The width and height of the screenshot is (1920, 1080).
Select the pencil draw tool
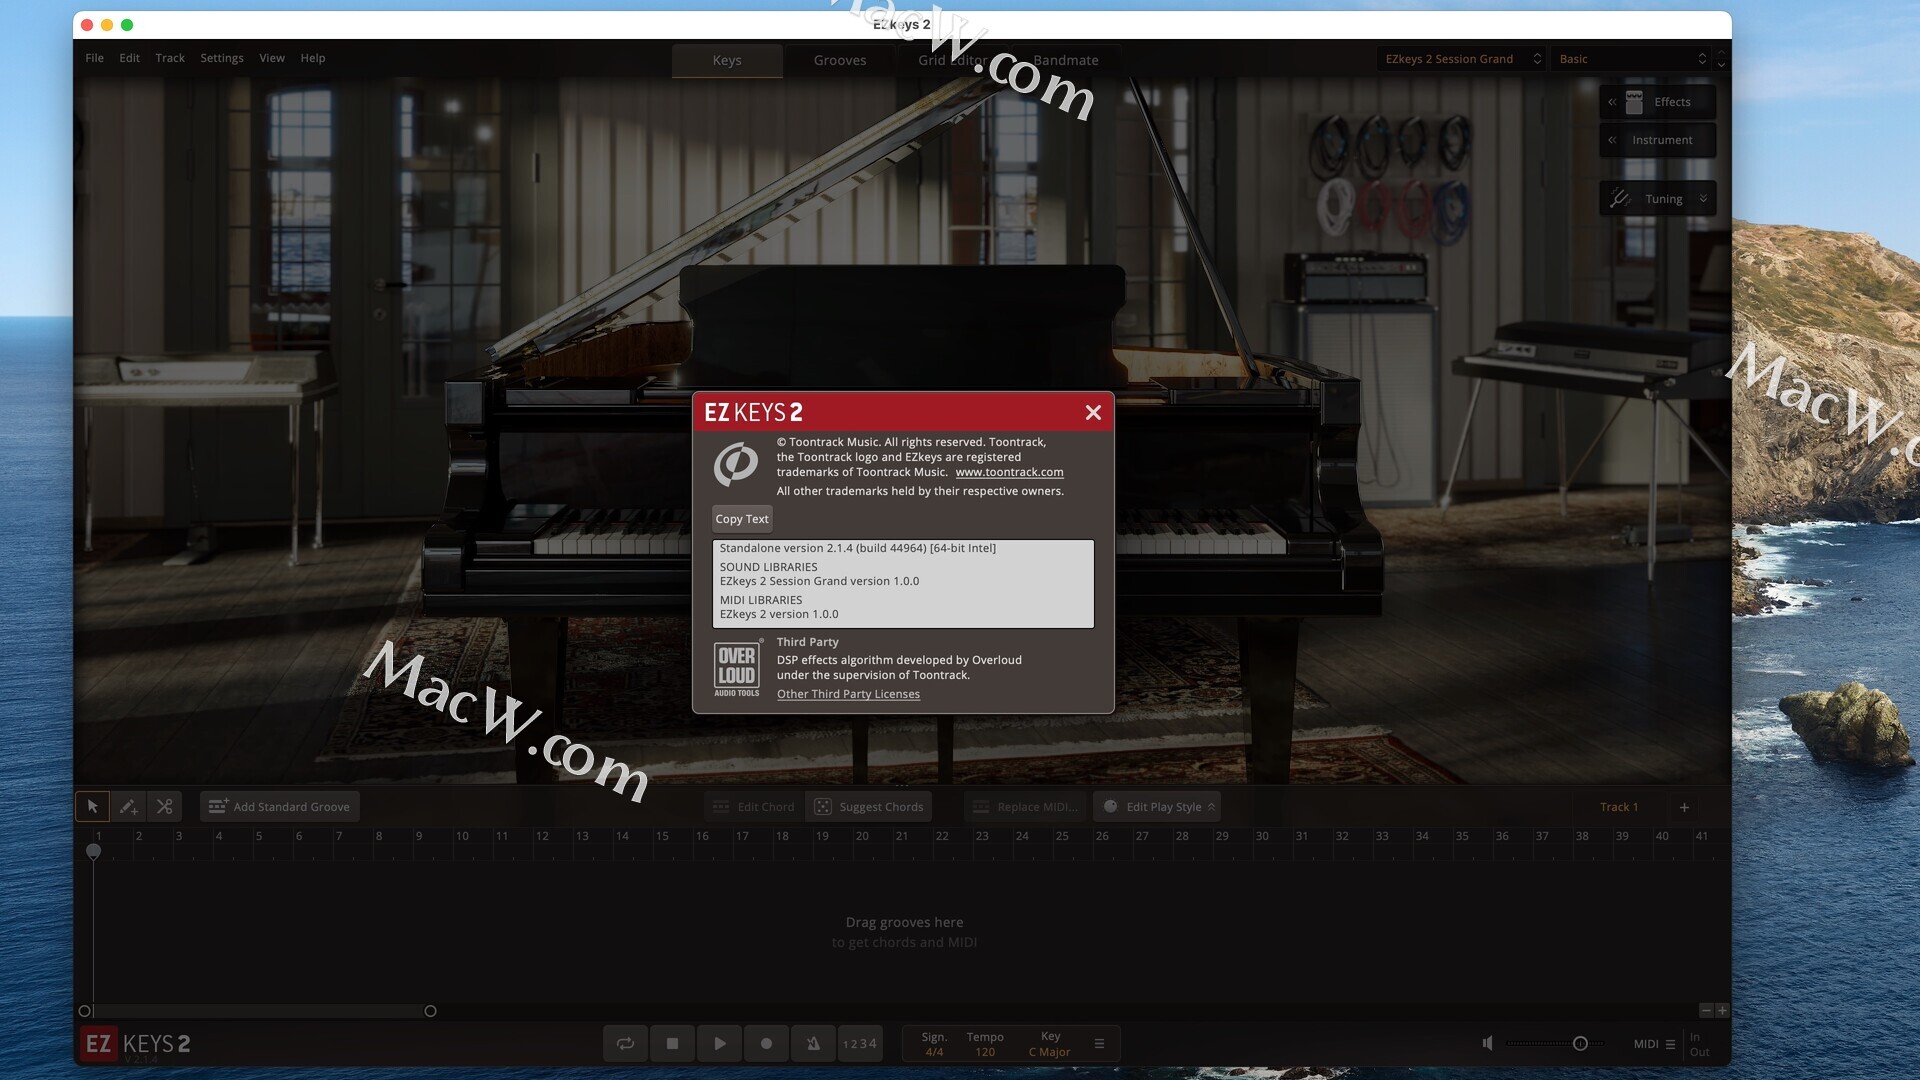[128, 806]
